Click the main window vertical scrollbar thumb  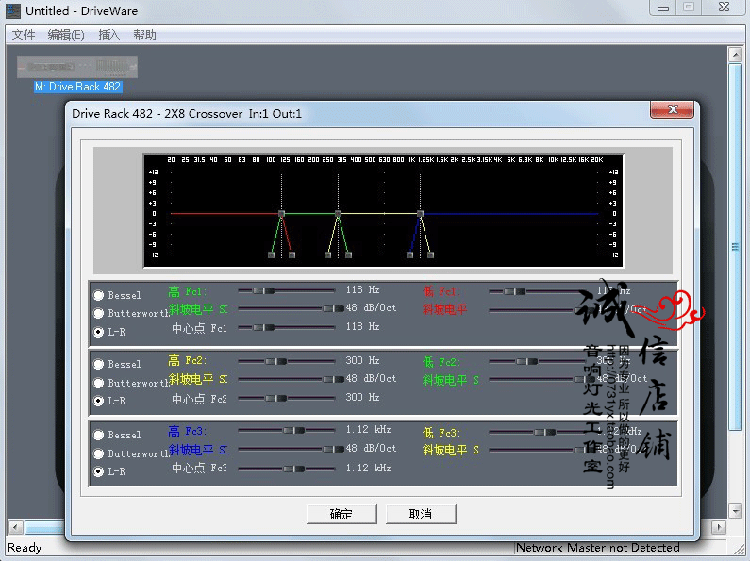(x=735, y=247)
